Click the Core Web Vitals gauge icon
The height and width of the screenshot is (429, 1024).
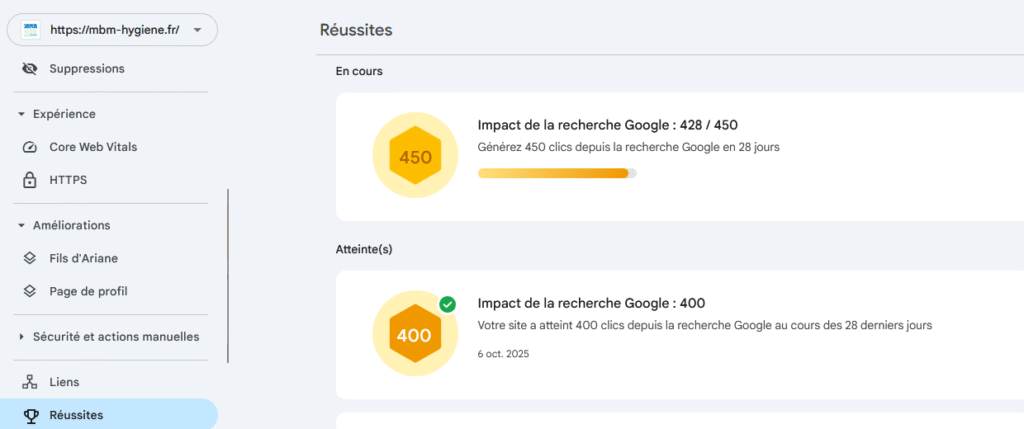coord(30,147)
